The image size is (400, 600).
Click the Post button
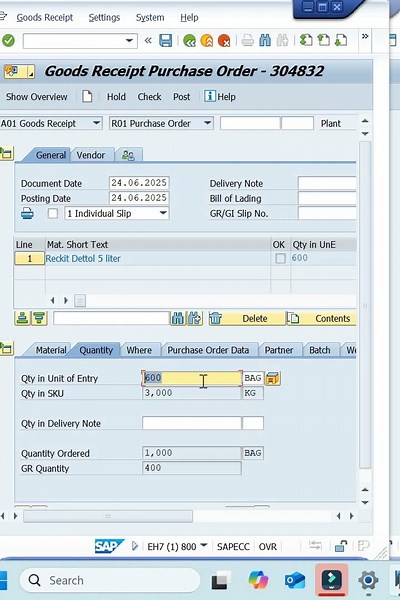point(181,97)
